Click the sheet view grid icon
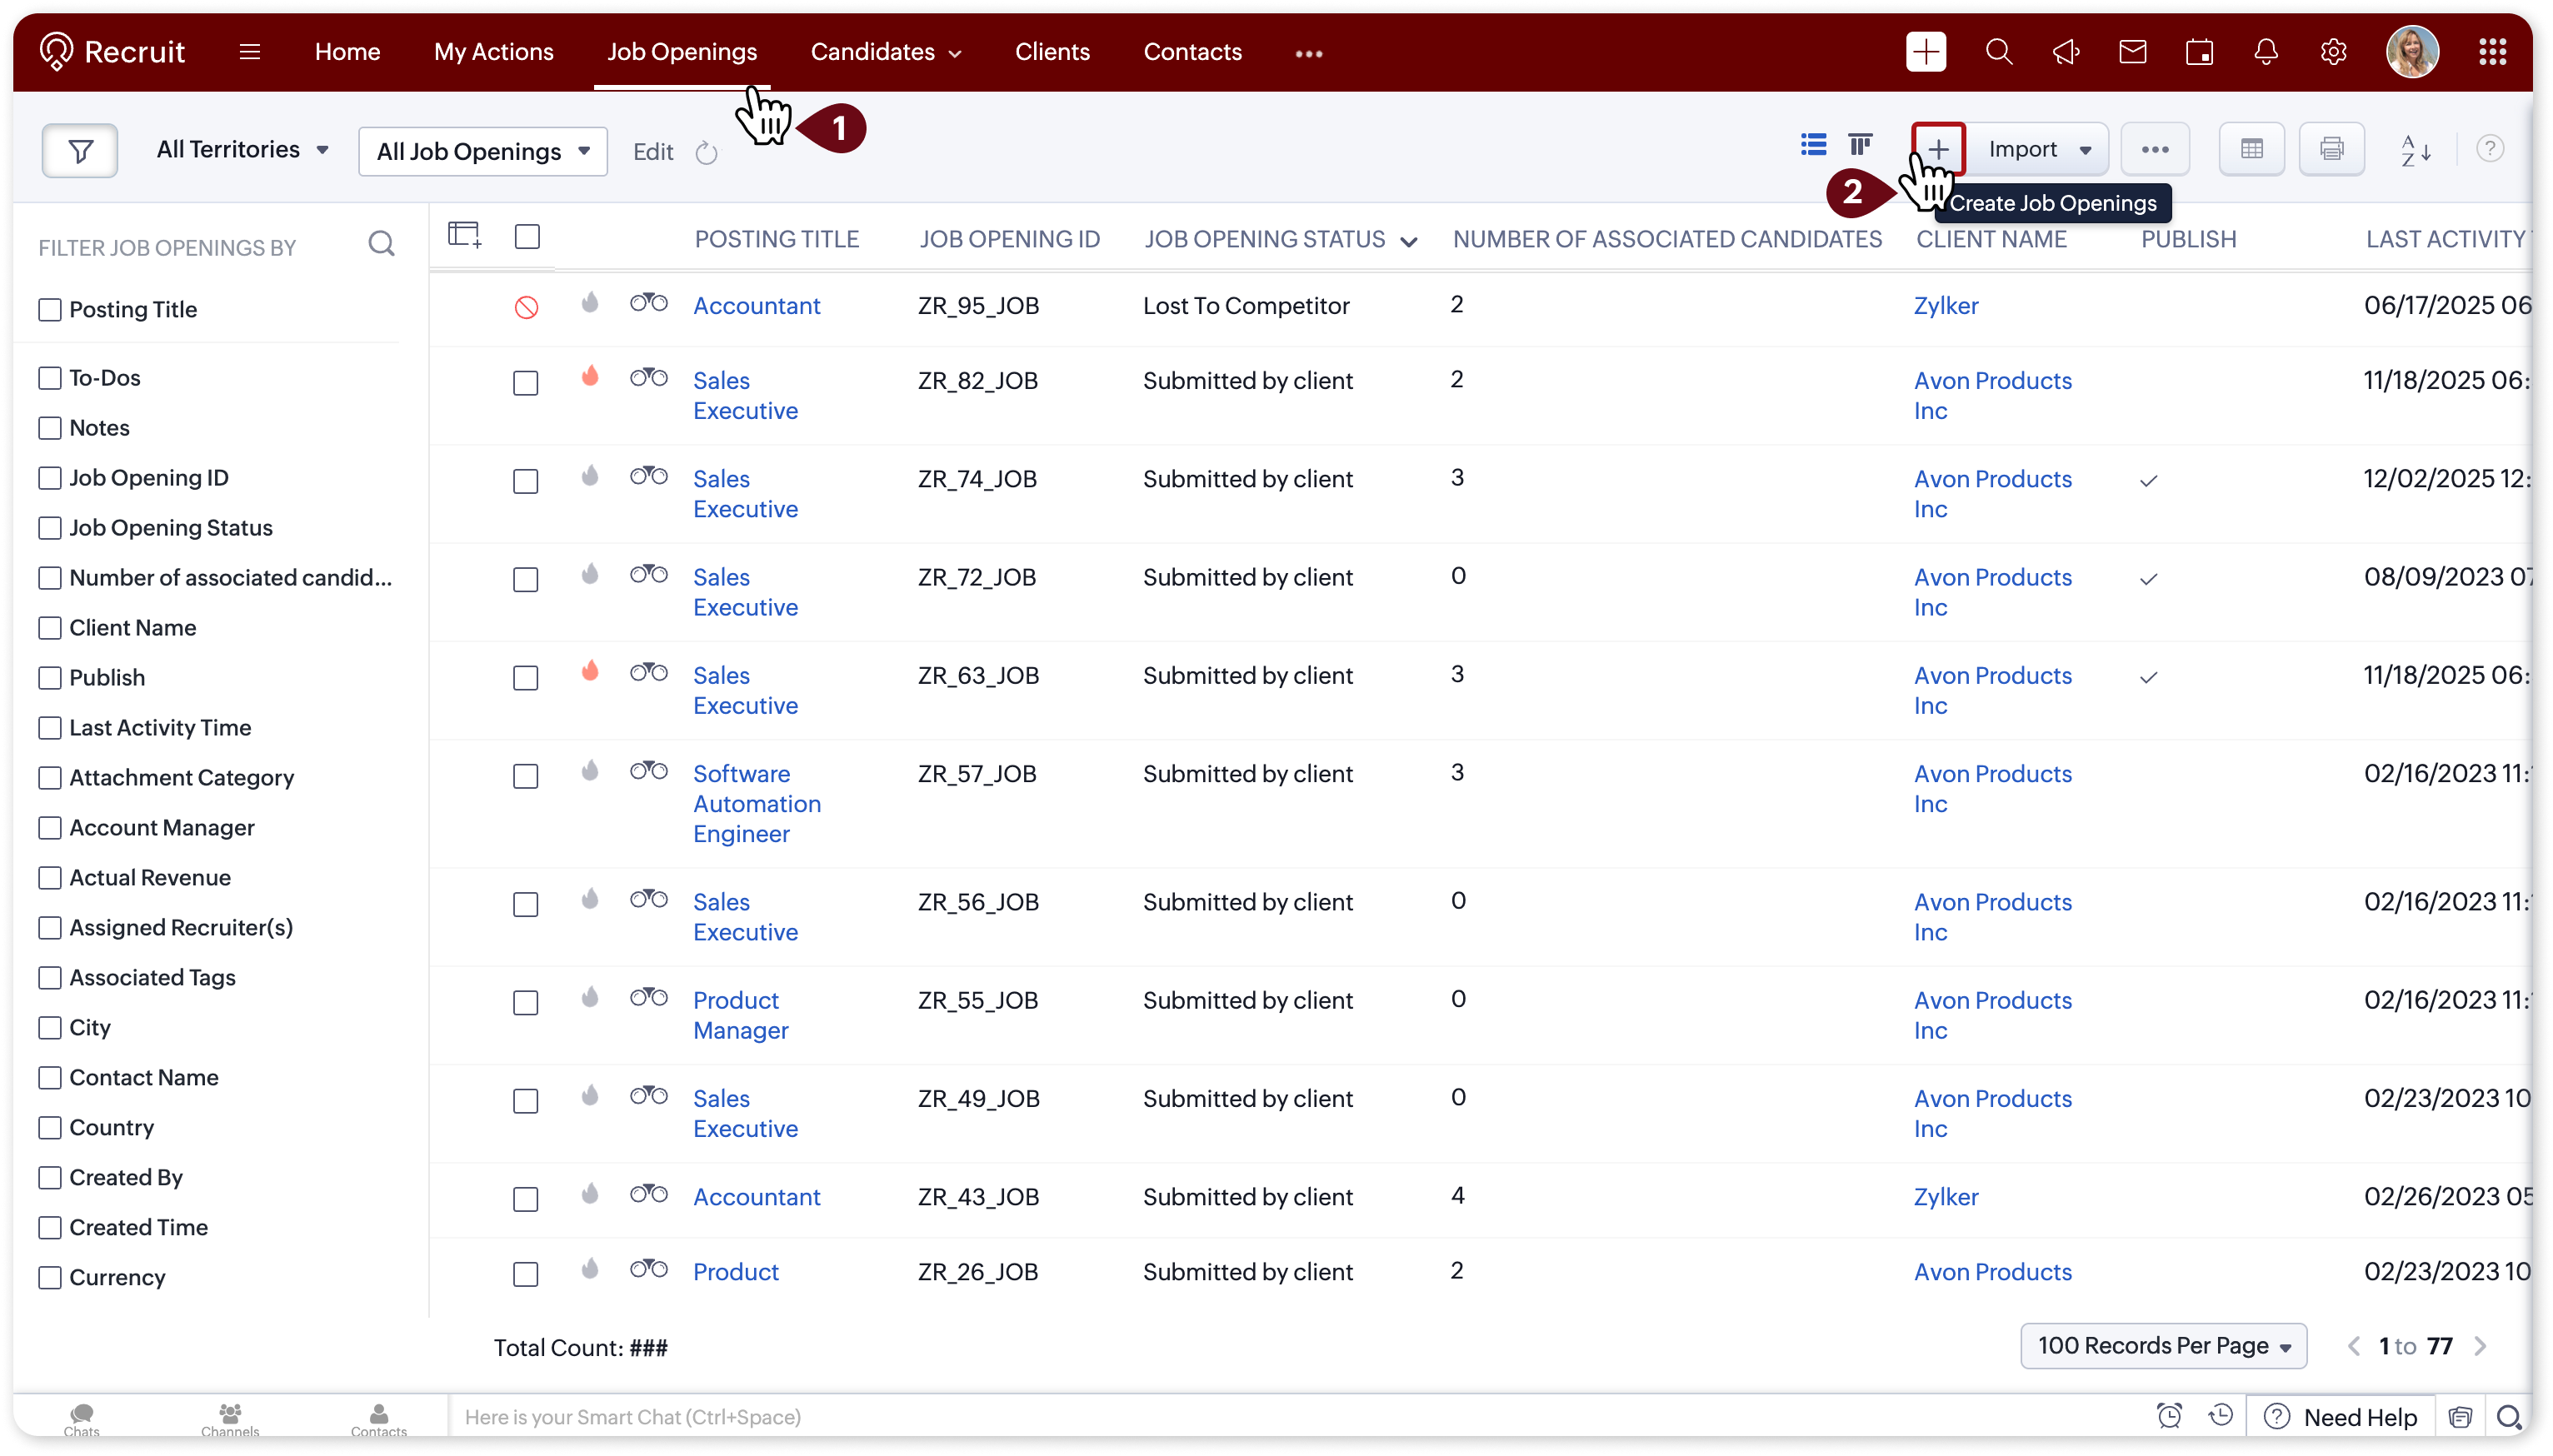2553x1456 pixels. click(x=2251, y=149)
